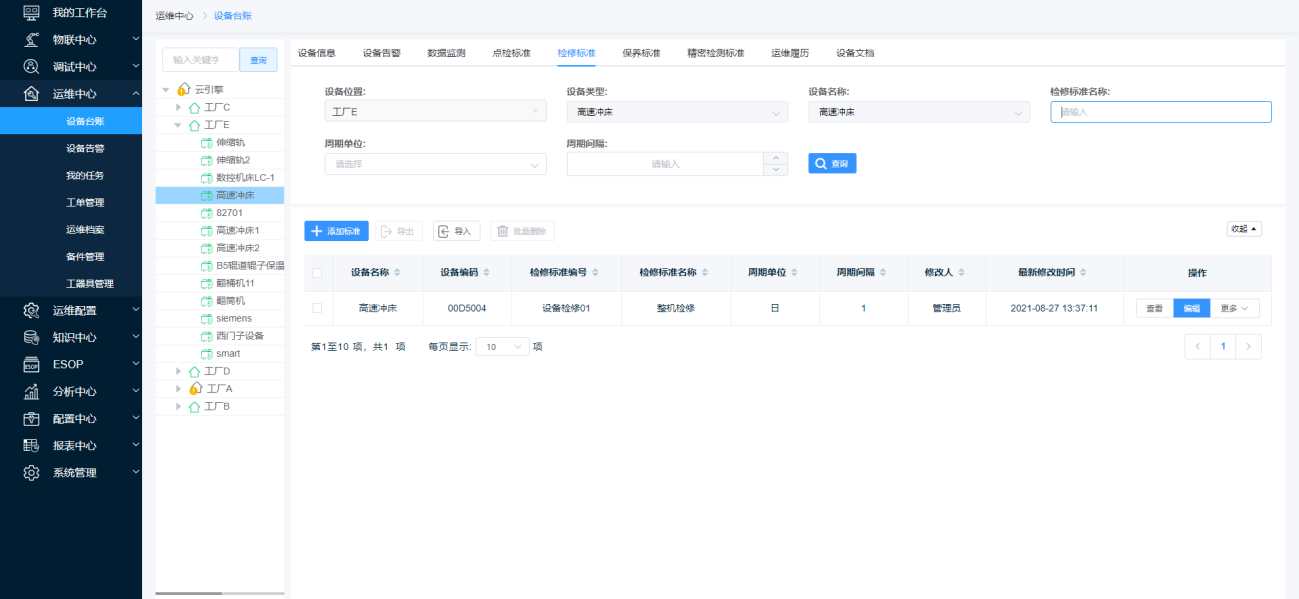Switch to the 保养标准 tab

click(641, 53)
